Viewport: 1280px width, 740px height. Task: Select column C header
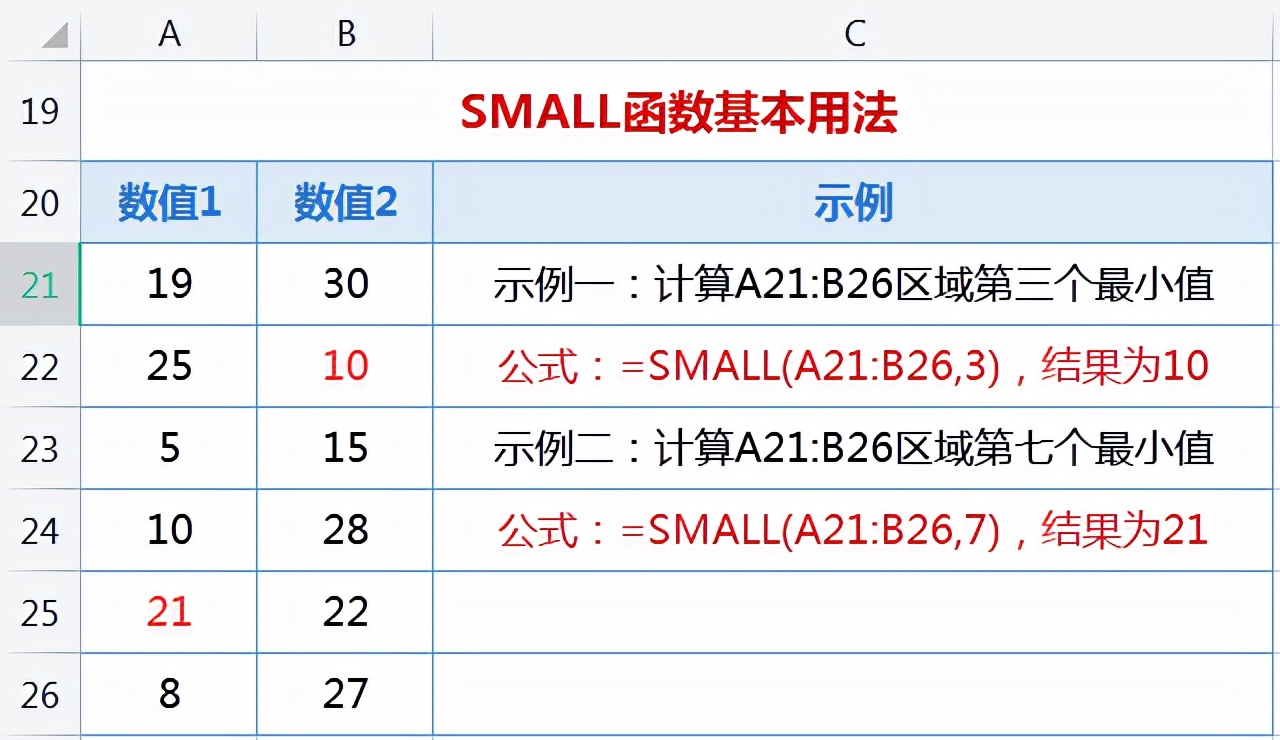854,34
